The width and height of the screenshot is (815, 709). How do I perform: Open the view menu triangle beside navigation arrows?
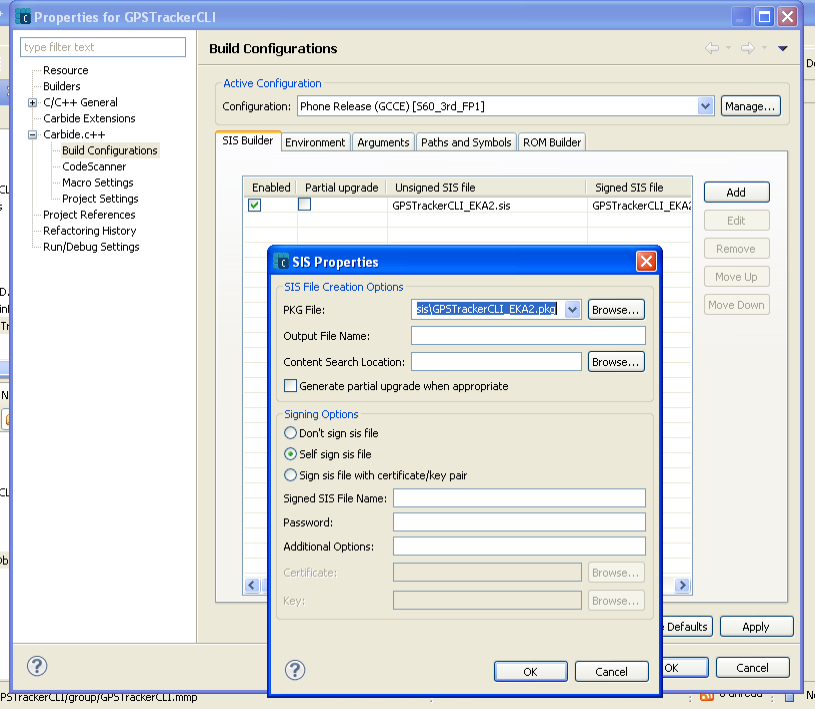(783, 48)
